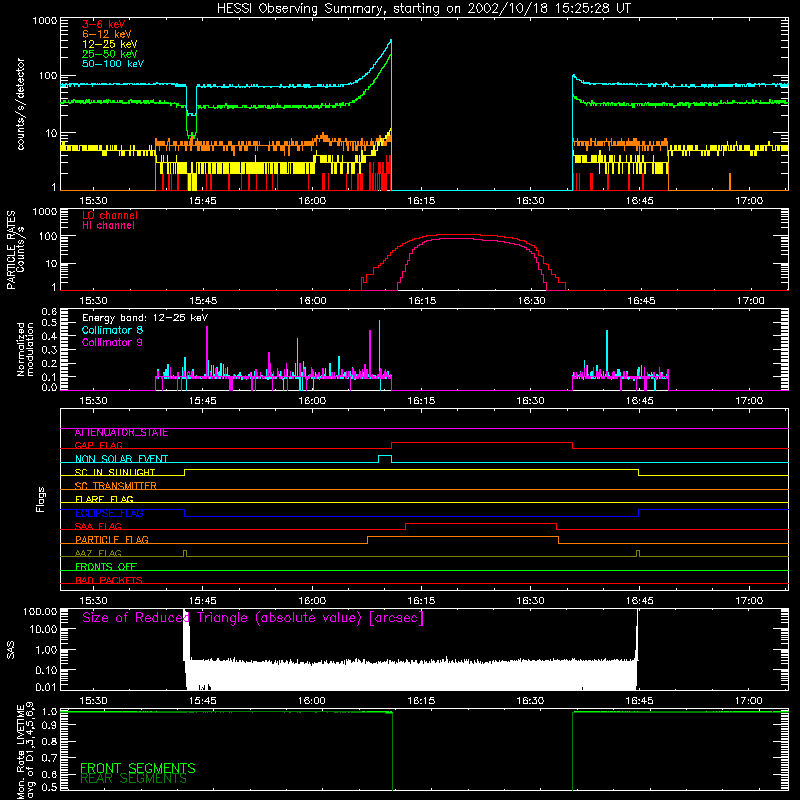Viewport: 800px width, 800px height.
Task: Click the FLARE_FLAG label
Action: [x=104, y=499]
